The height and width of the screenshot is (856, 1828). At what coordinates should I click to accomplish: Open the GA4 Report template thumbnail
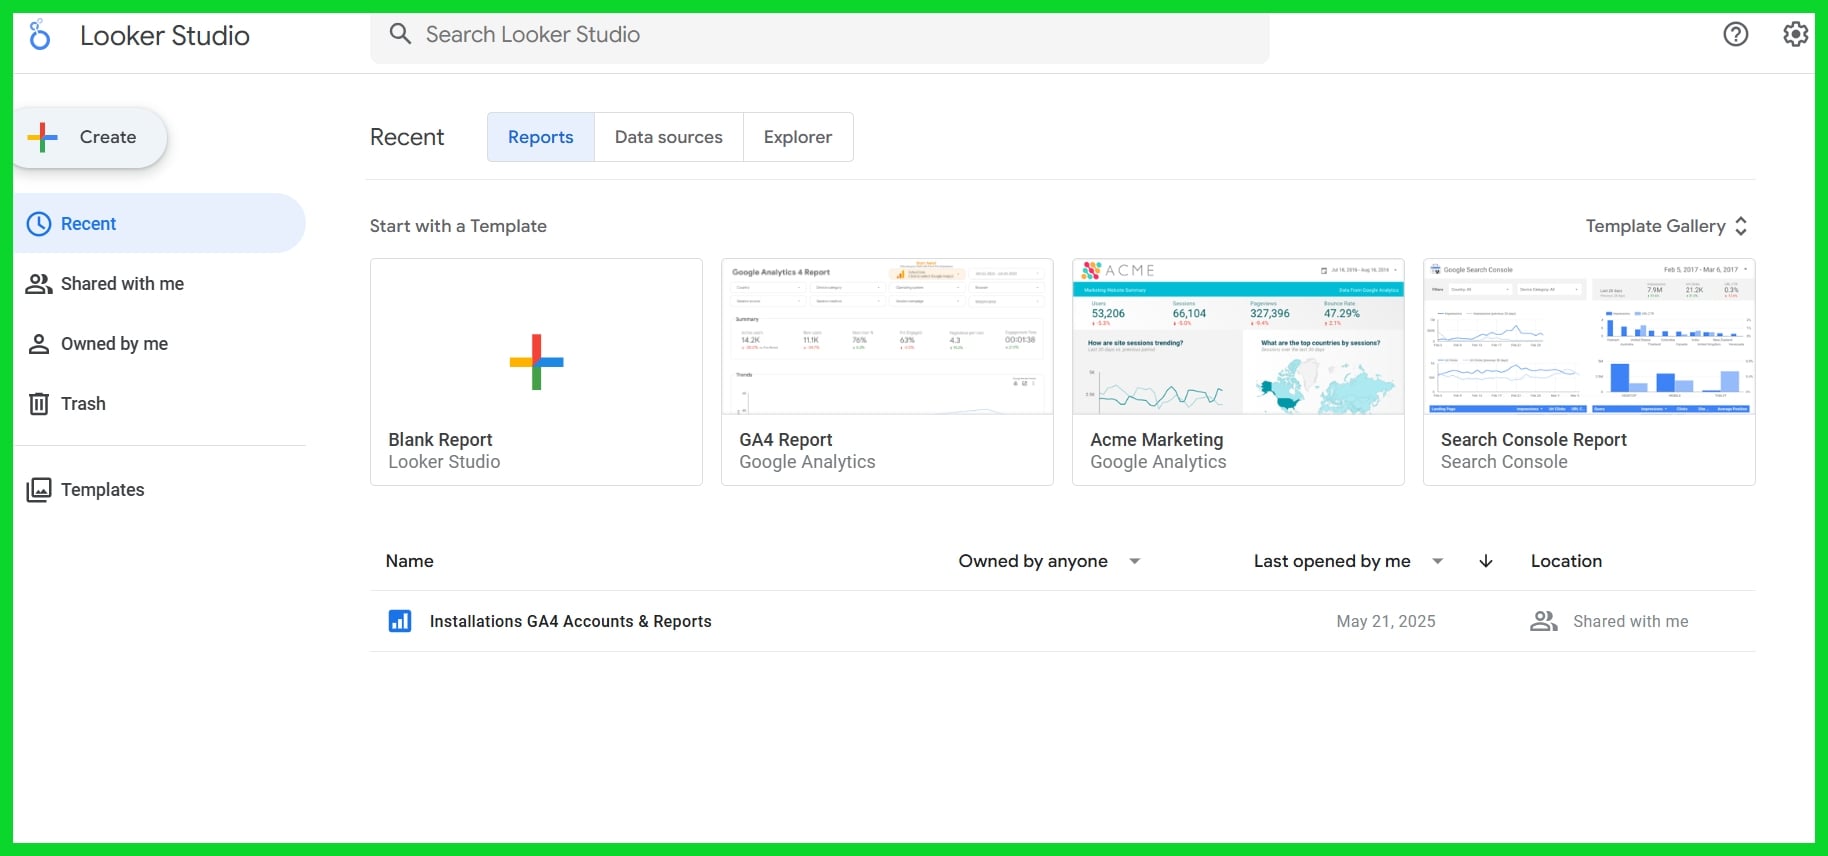pyautogui.click(x=887, y=337)
